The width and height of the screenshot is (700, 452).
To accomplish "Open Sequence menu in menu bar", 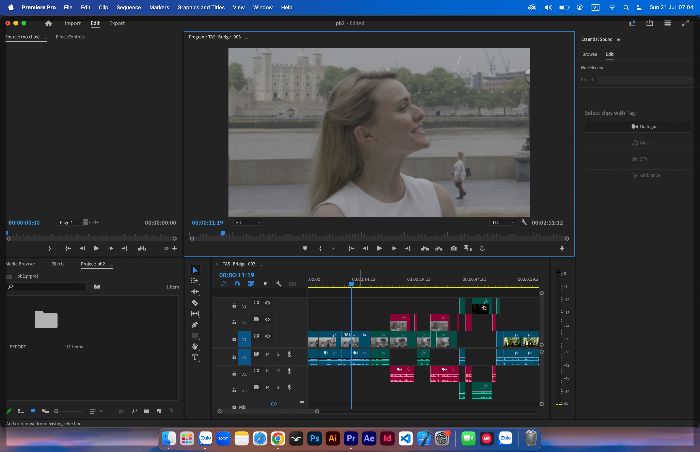I will [x=129, y=7].
